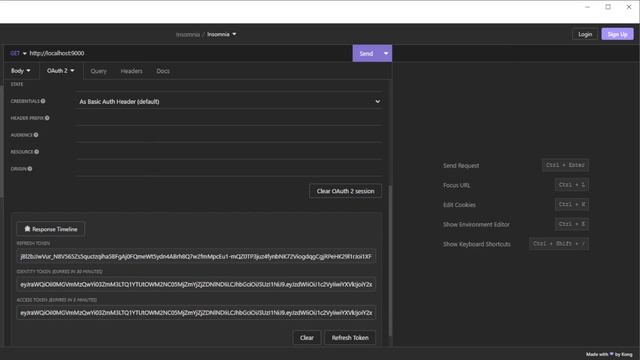Viewport: 640px width, 360px height.
Task: Click the Ctrl + E shortcut hint
Action: point(571,224)
